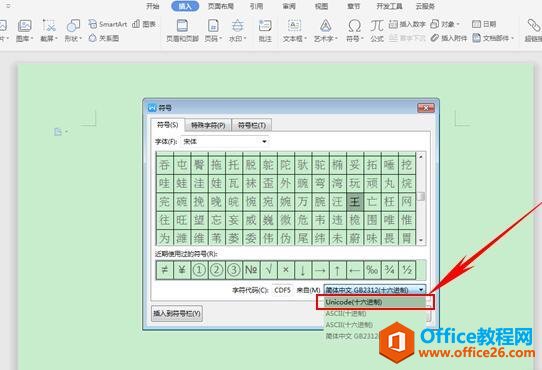Viewport: 542px width, 370px height.
Task: Select the recent symbol ¥
Action: [182, 270]
